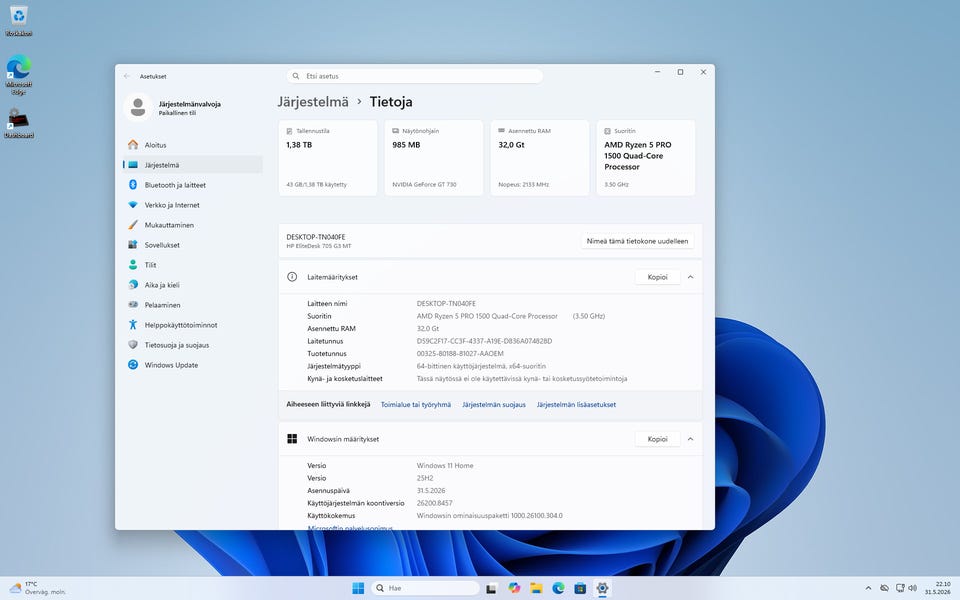This screenshot has height=600, width=960.
Task: Click the Suoritin processor card
Action: [x=646, y=158]
